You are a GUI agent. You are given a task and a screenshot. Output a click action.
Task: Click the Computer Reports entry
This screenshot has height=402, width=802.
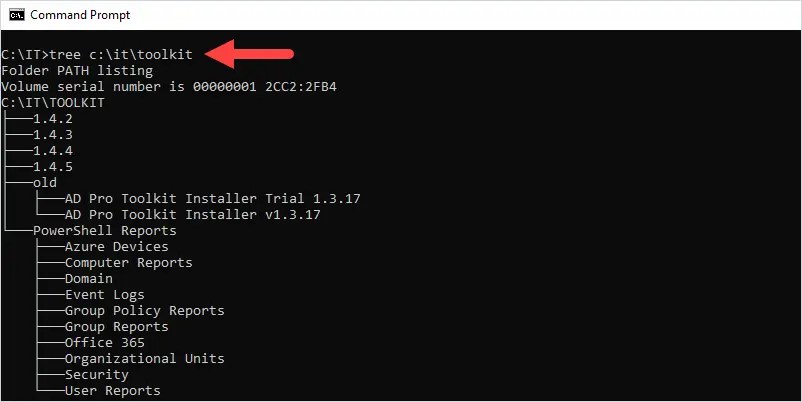pos(128,263)
